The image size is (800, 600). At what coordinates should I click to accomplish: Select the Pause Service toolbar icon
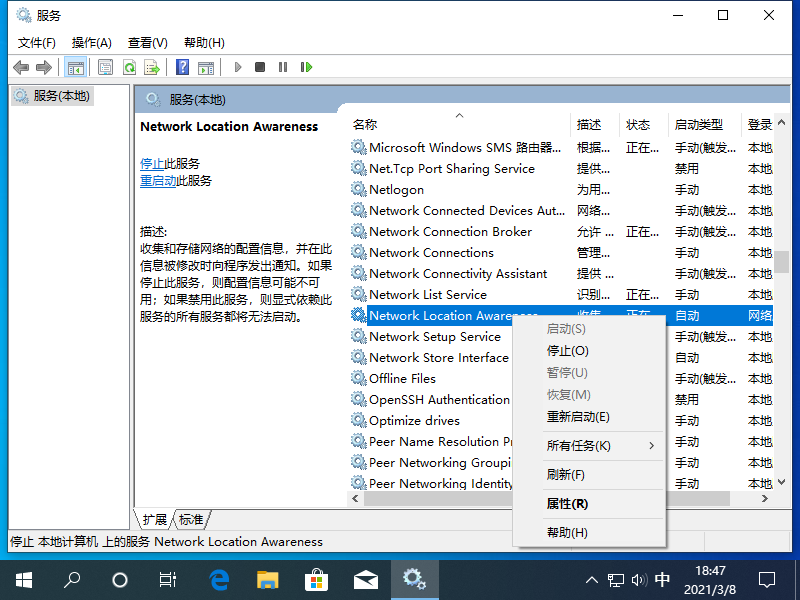(283, 67)
